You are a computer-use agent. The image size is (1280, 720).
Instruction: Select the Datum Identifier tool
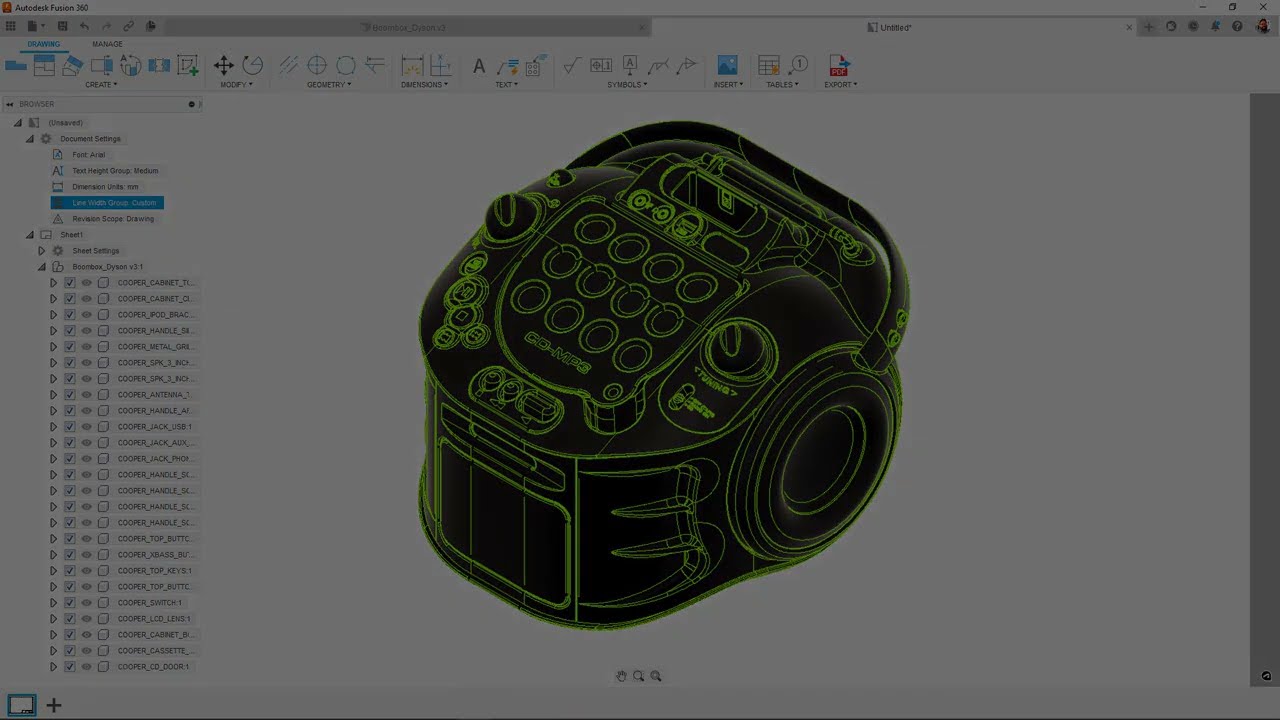[630, 66]
